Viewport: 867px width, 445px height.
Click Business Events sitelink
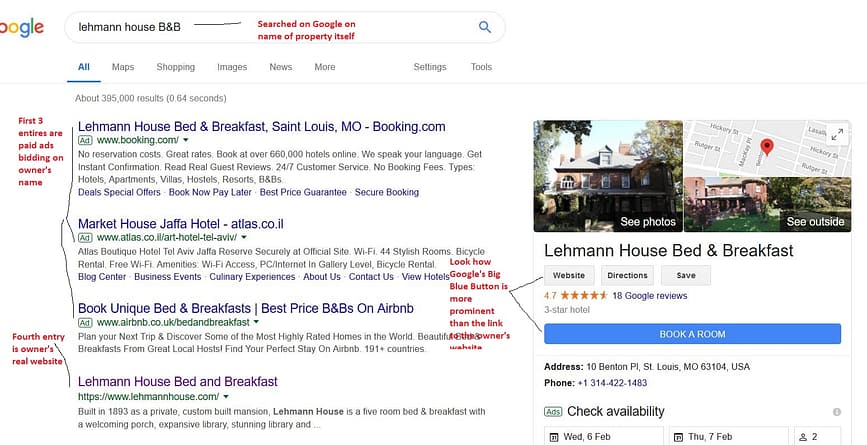pos(168,277)
